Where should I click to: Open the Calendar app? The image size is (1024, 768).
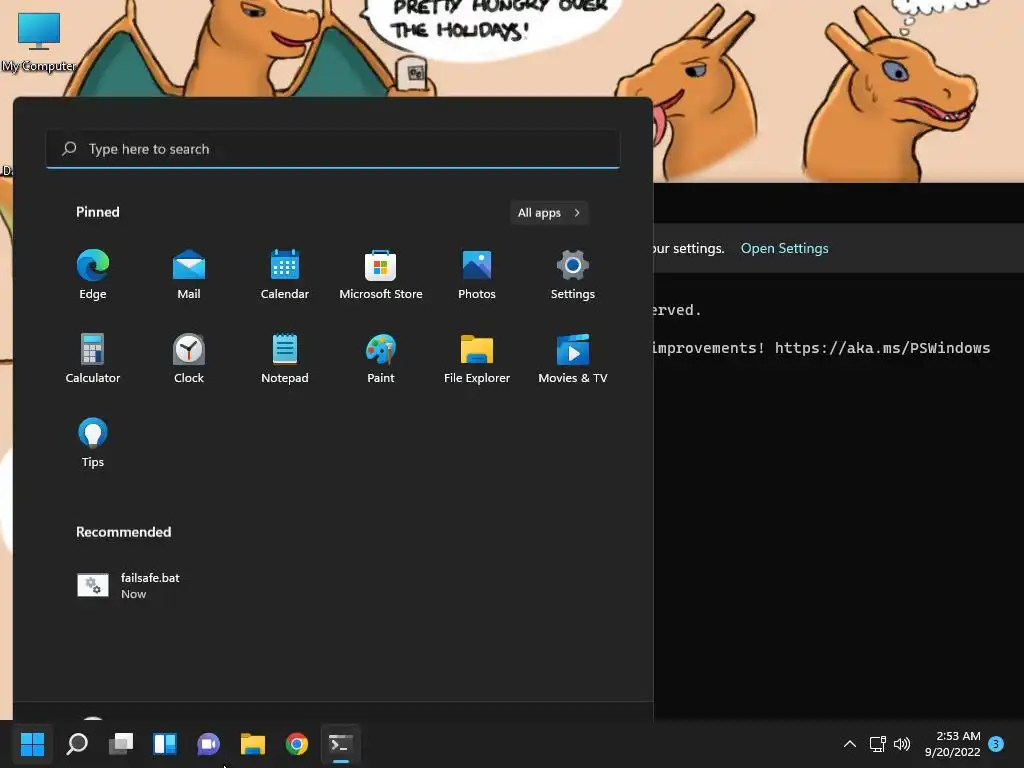tap(285, 274)
